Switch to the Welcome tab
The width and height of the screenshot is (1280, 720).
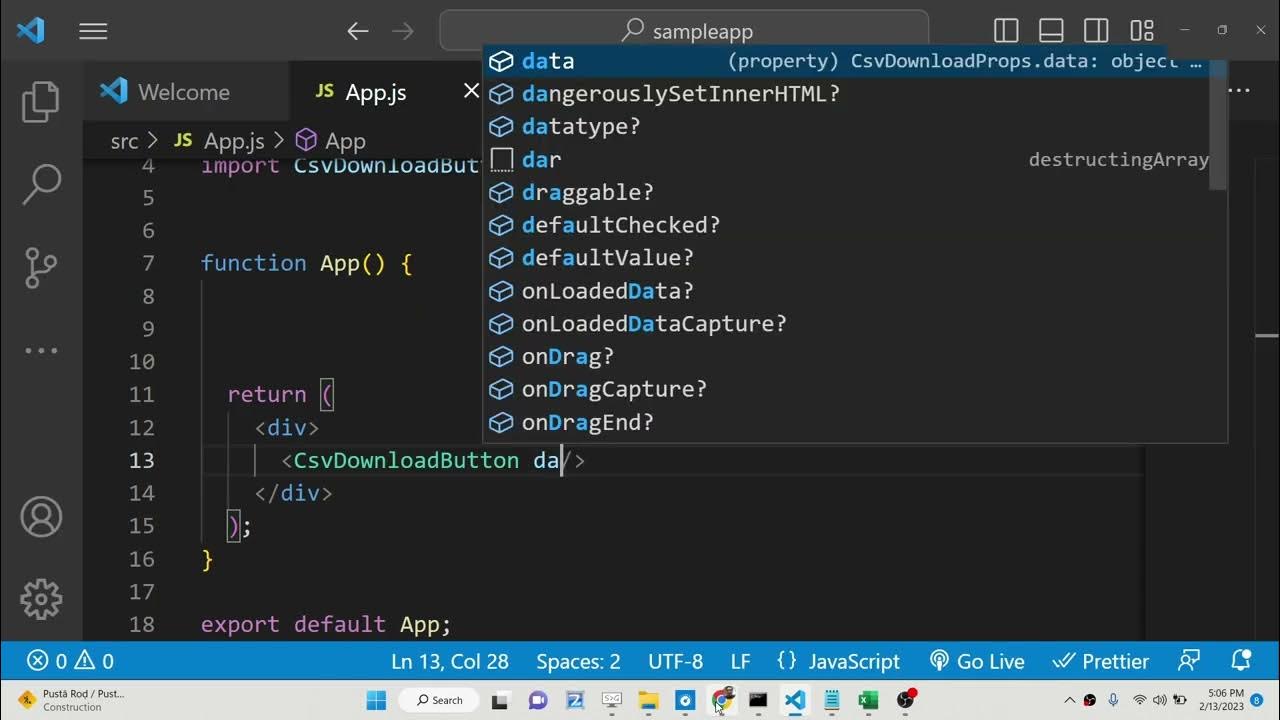(183, 92)
